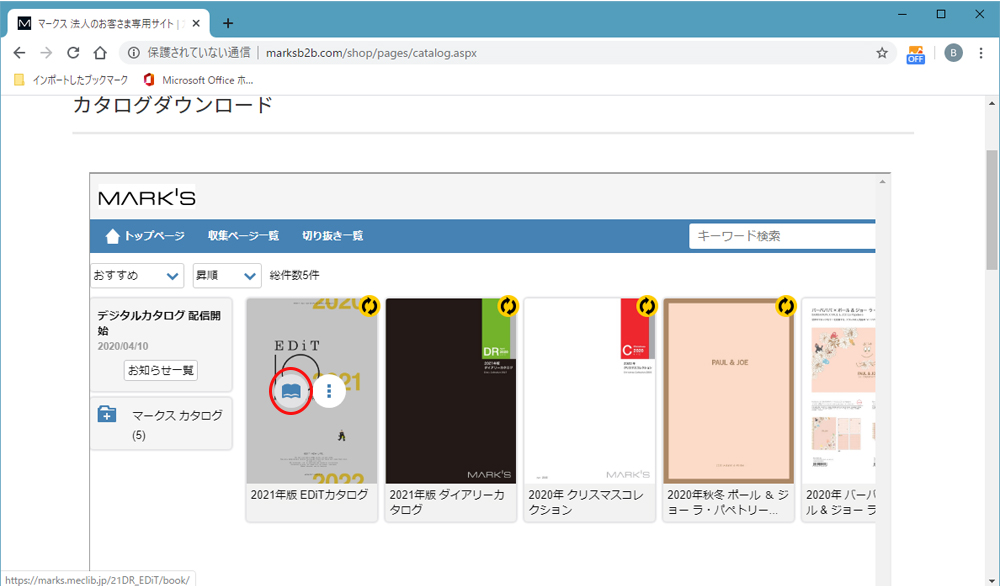
Task: Click the site info icon in address bar
Action: coord(133,53)
